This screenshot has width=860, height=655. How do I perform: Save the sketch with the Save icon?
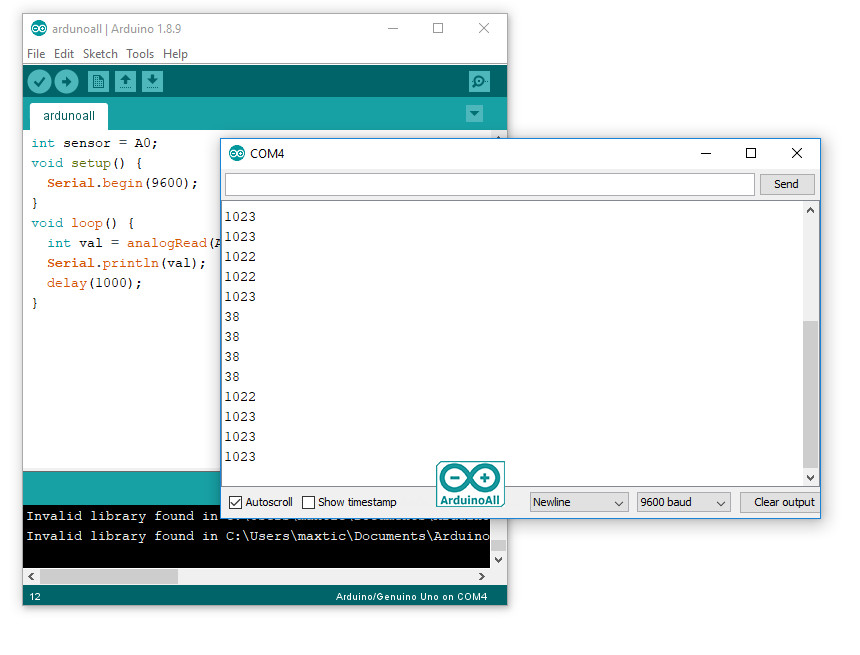tap(152, 82)
